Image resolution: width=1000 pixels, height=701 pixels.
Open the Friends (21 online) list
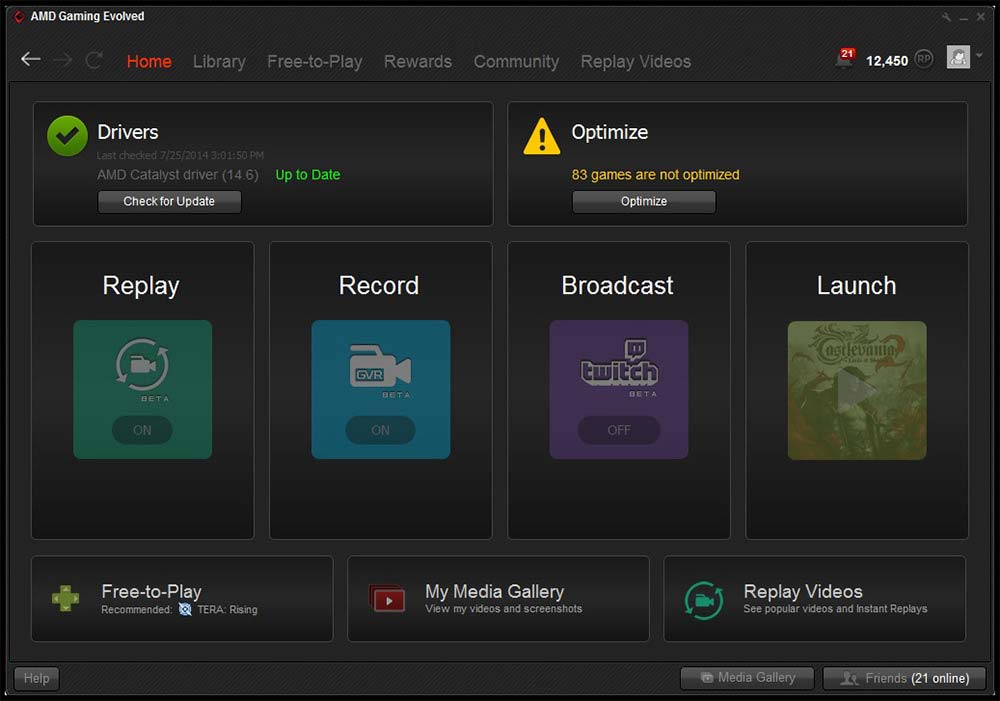click(904, 678)
